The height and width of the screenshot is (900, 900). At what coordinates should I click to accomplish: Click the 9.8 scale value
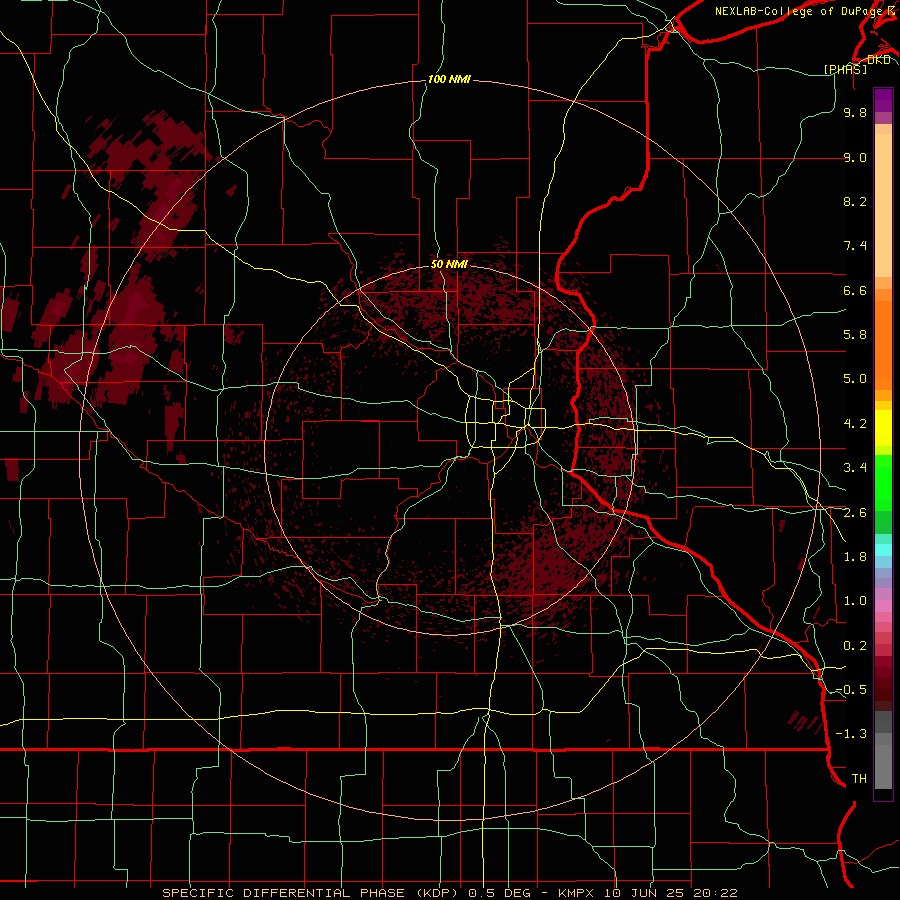855,112
